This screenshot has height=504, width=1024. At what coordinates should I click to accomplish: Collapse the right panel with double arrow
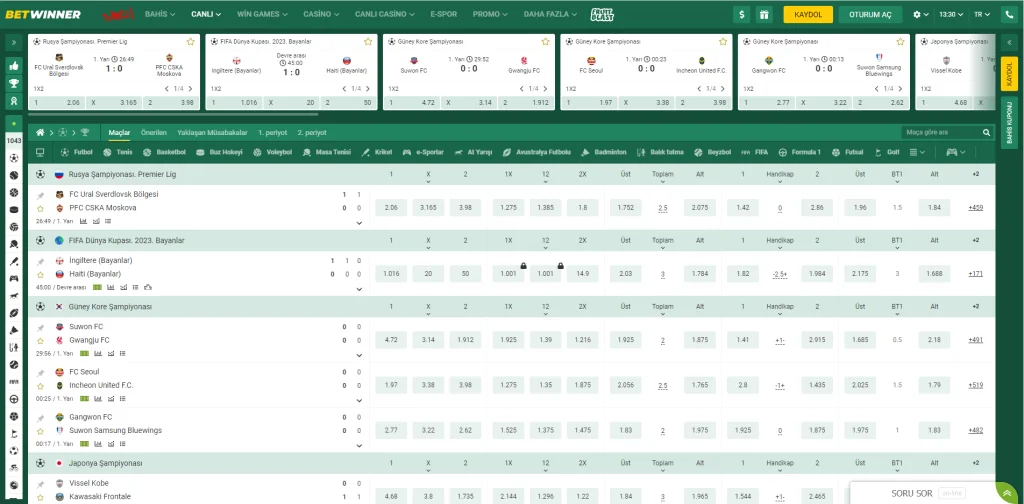click(x=1008, y=42)
